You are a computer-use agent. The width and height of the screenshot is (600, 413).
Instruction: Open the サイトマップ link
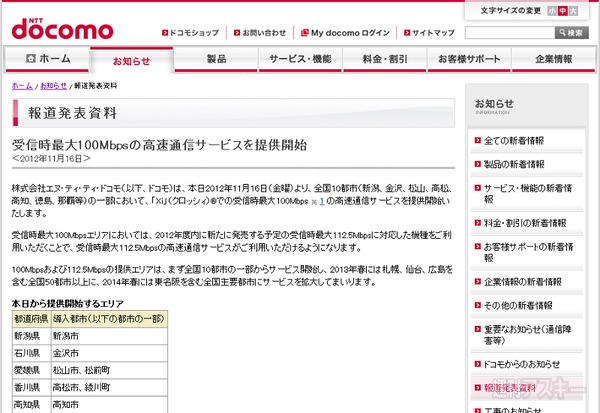click(433, 33)
